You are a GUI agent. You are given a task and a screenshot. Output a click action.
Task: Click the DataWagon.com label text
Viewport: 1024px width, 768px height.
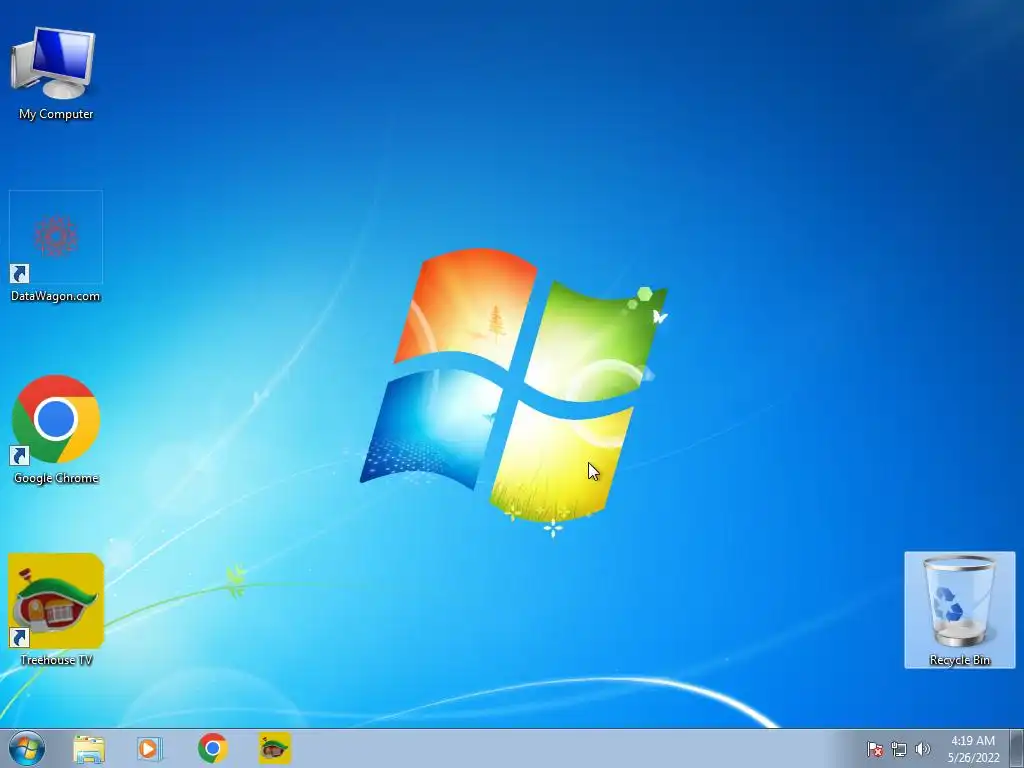point(56,296)
